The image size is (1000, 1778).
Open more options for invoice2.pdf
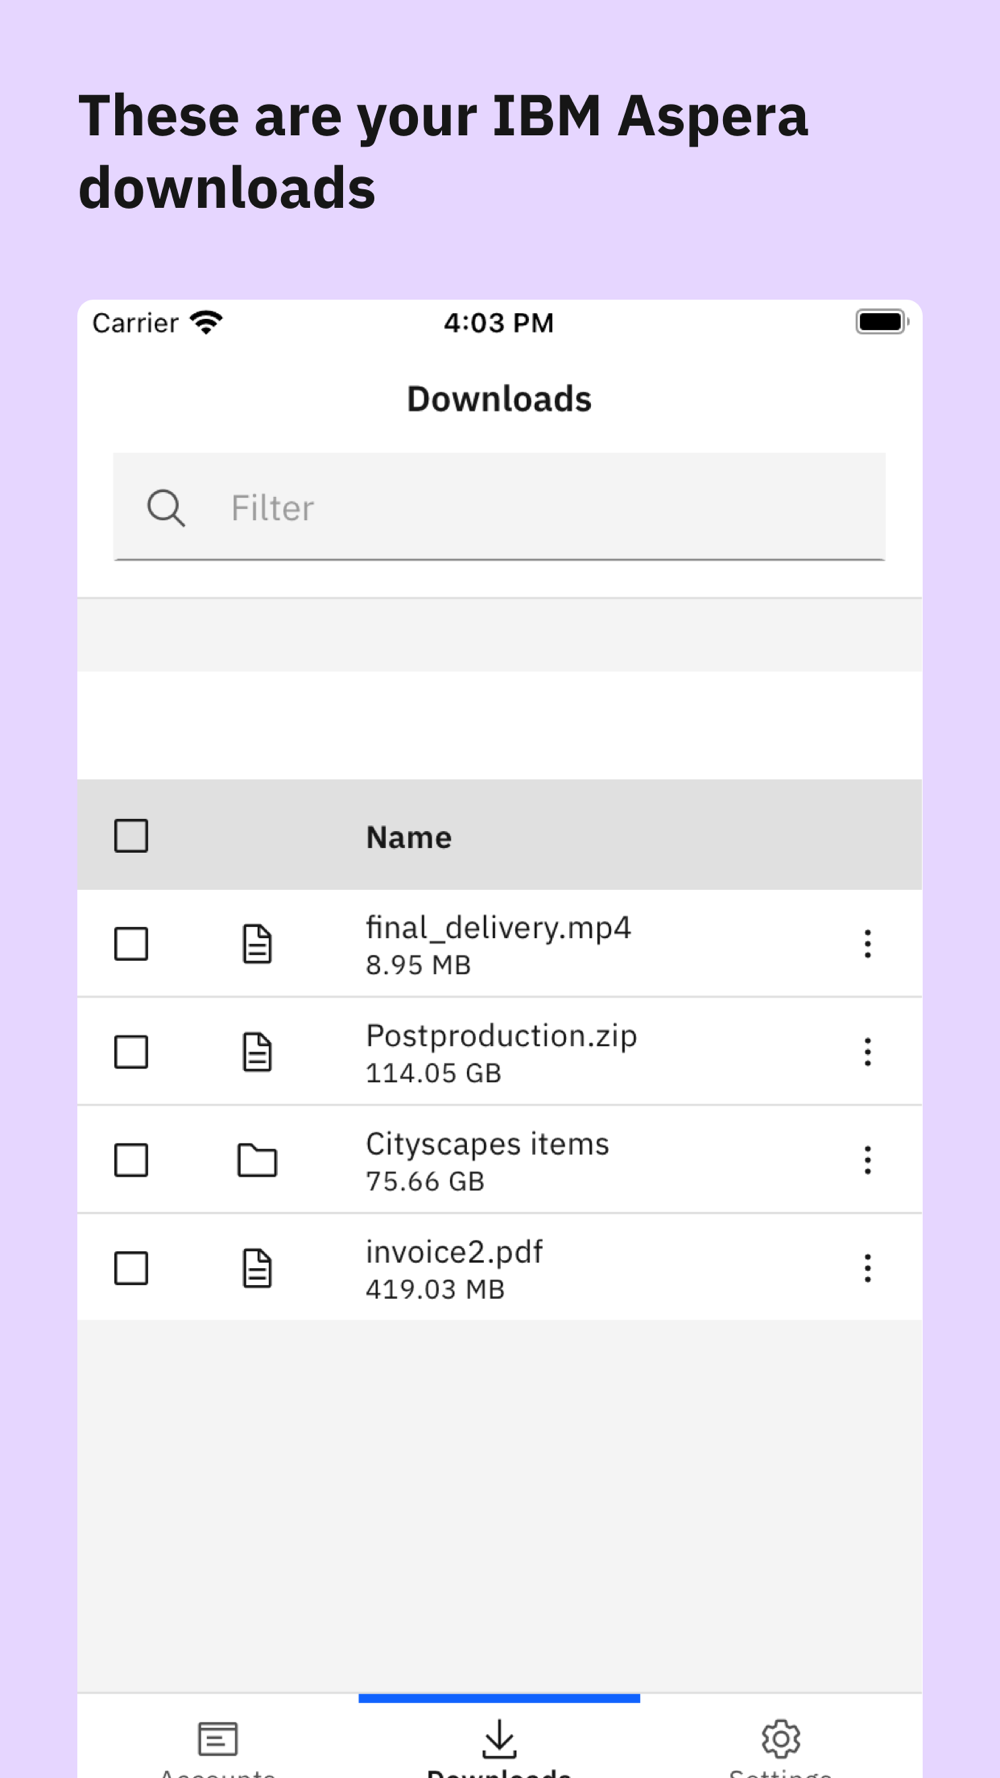(867, 1268)
